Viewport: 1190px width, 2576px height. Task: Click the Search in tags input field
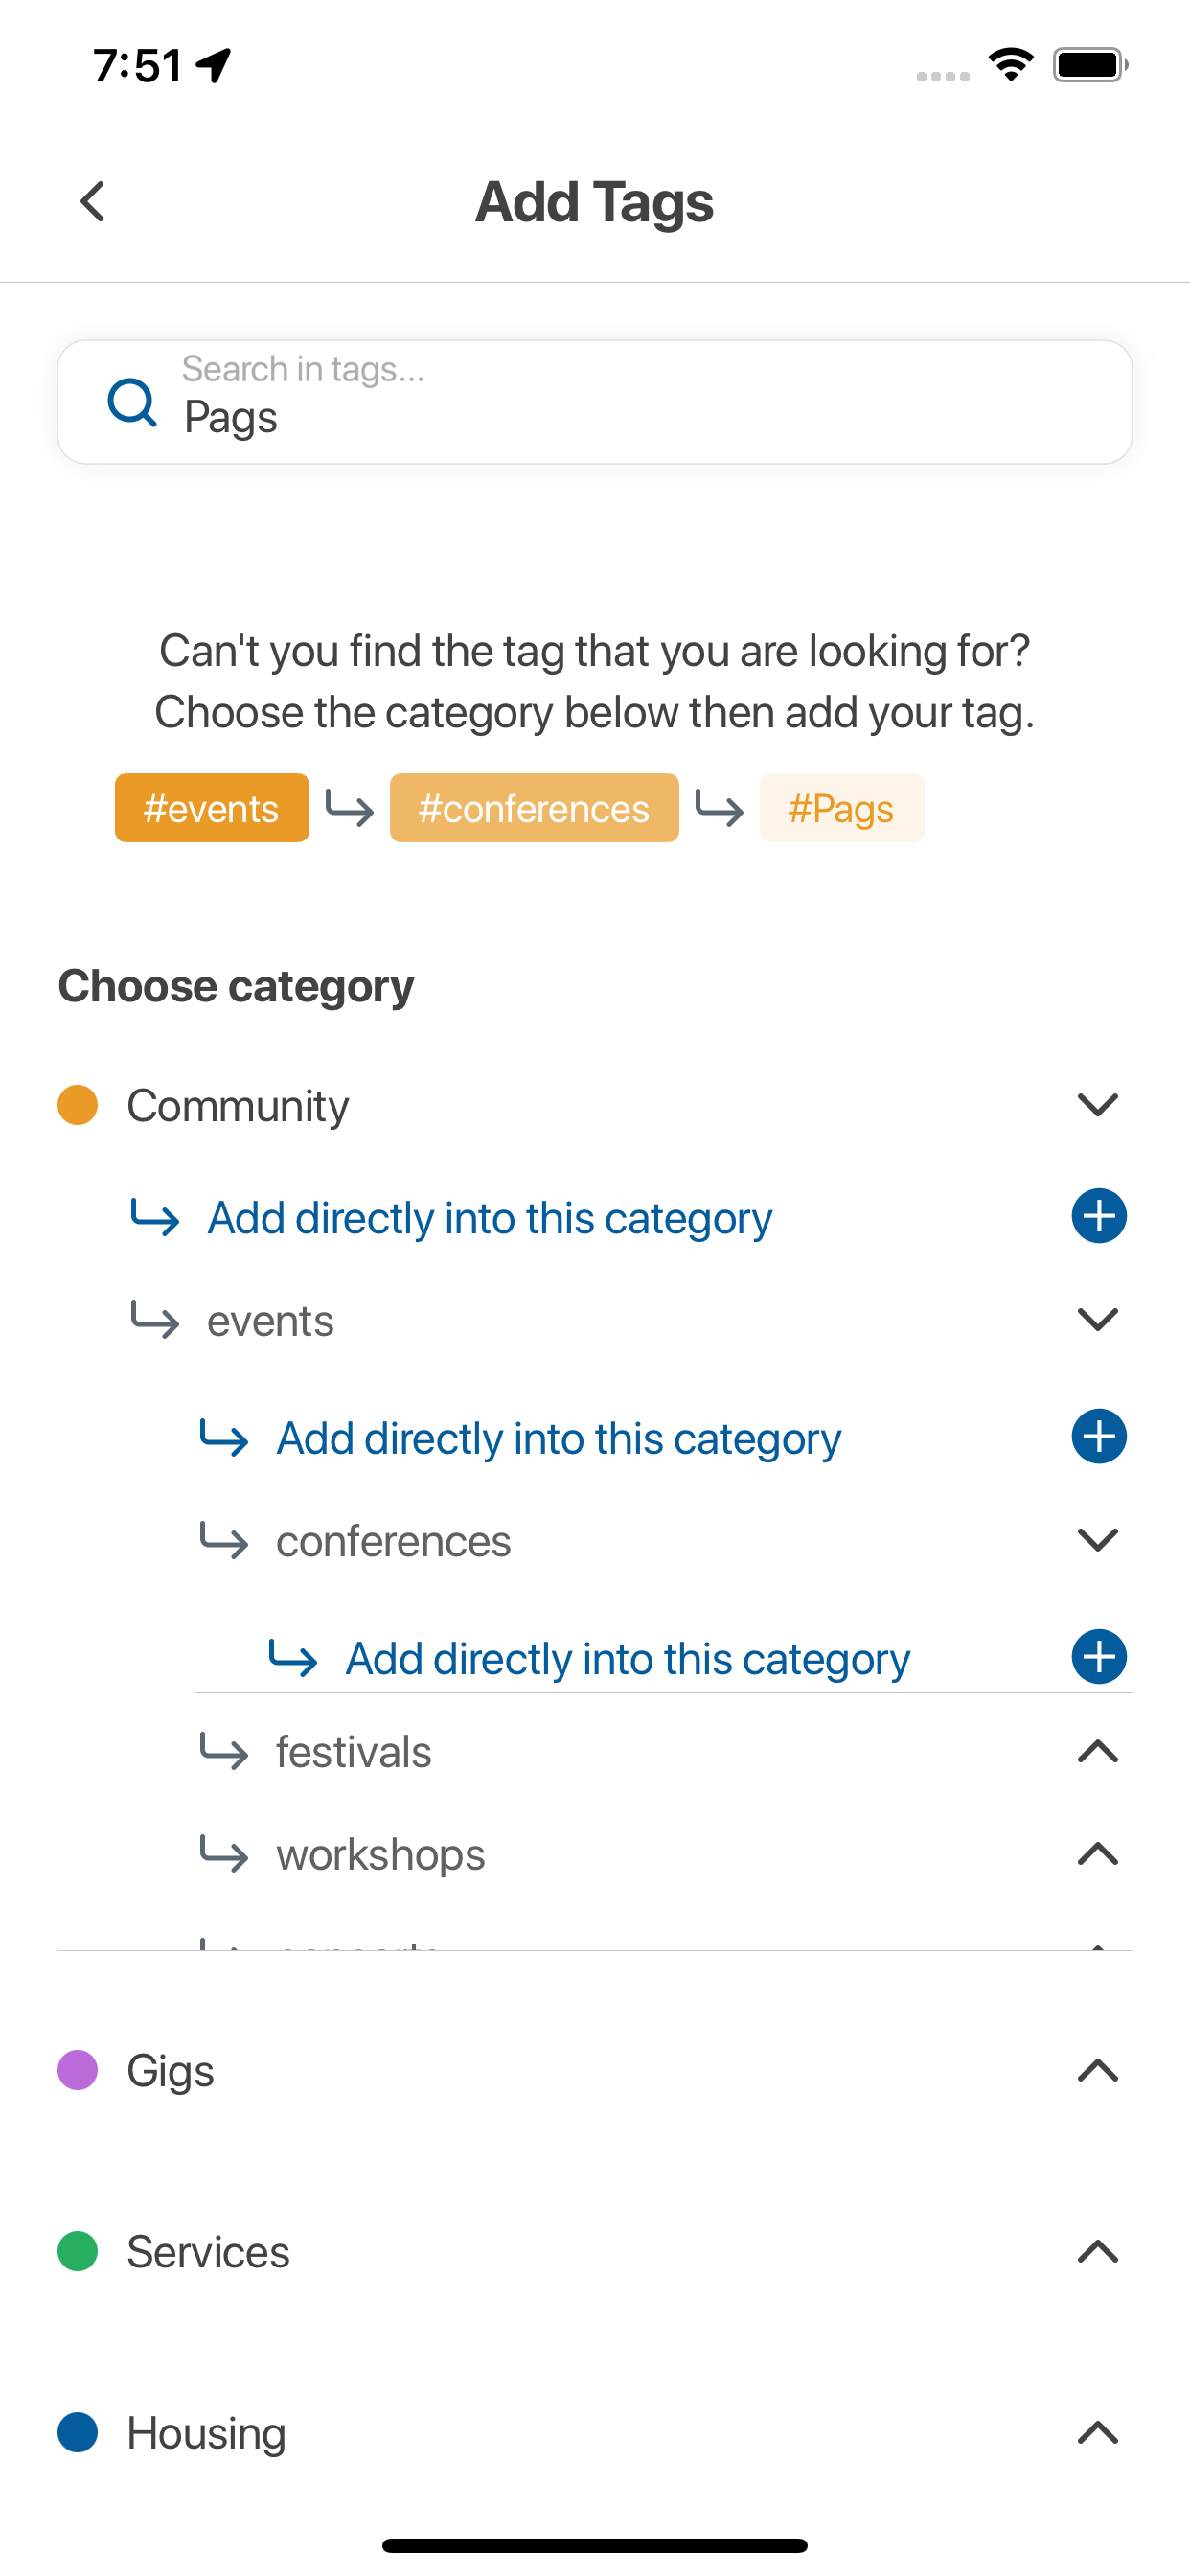tap(595, 402)
